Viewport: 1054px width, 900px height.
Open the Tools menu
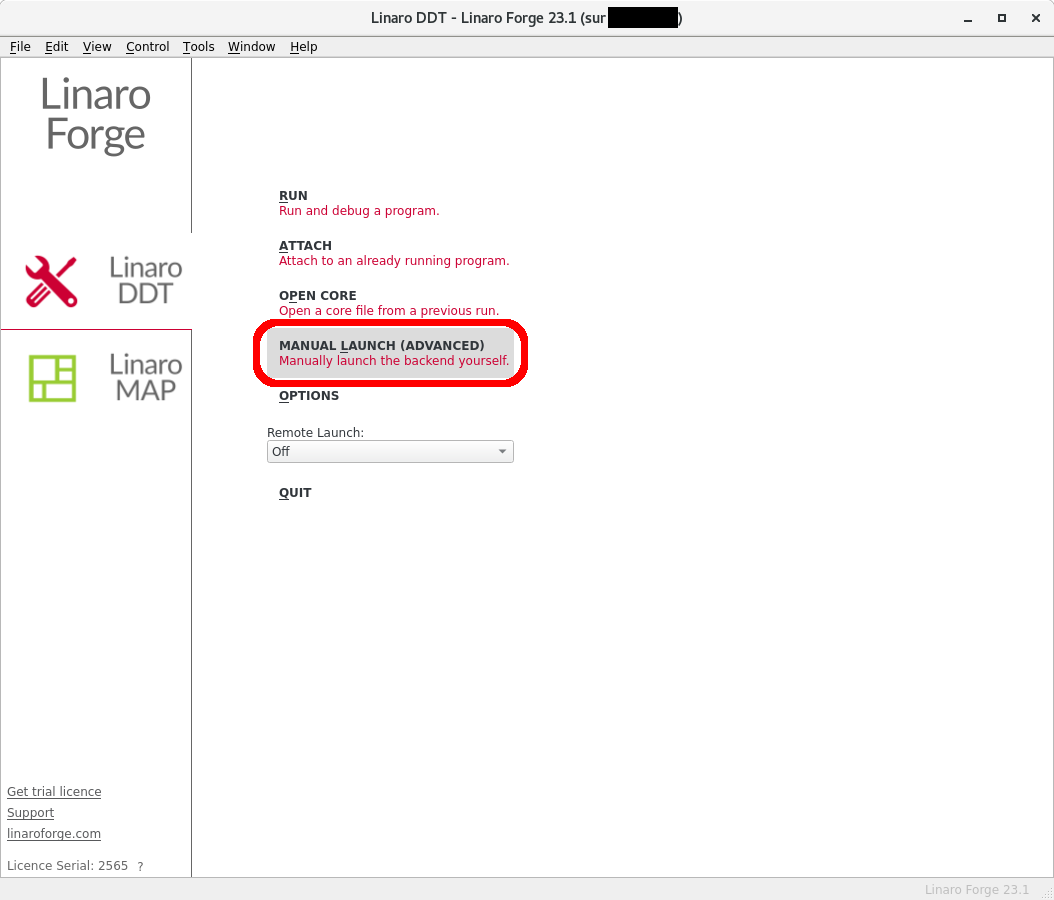tap(198, 46)
